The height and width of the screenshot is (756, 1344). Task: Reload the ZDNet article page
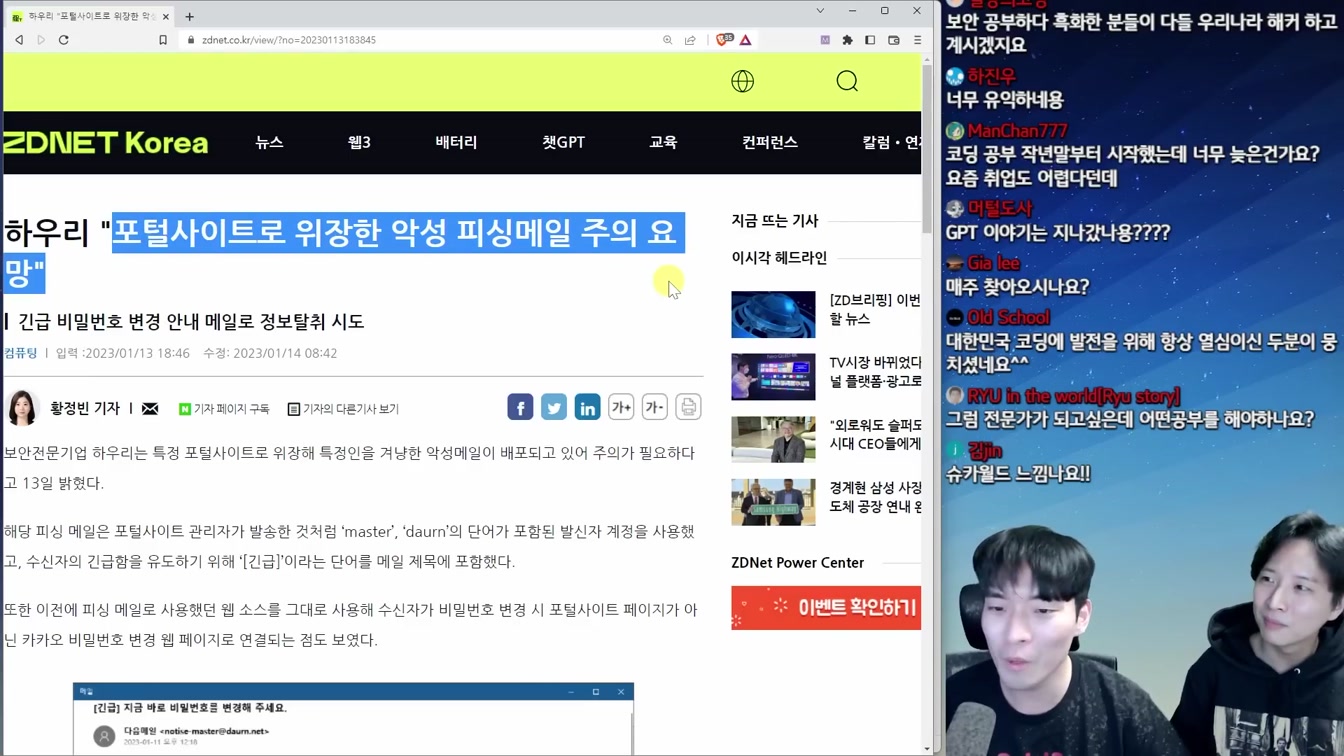64,40
